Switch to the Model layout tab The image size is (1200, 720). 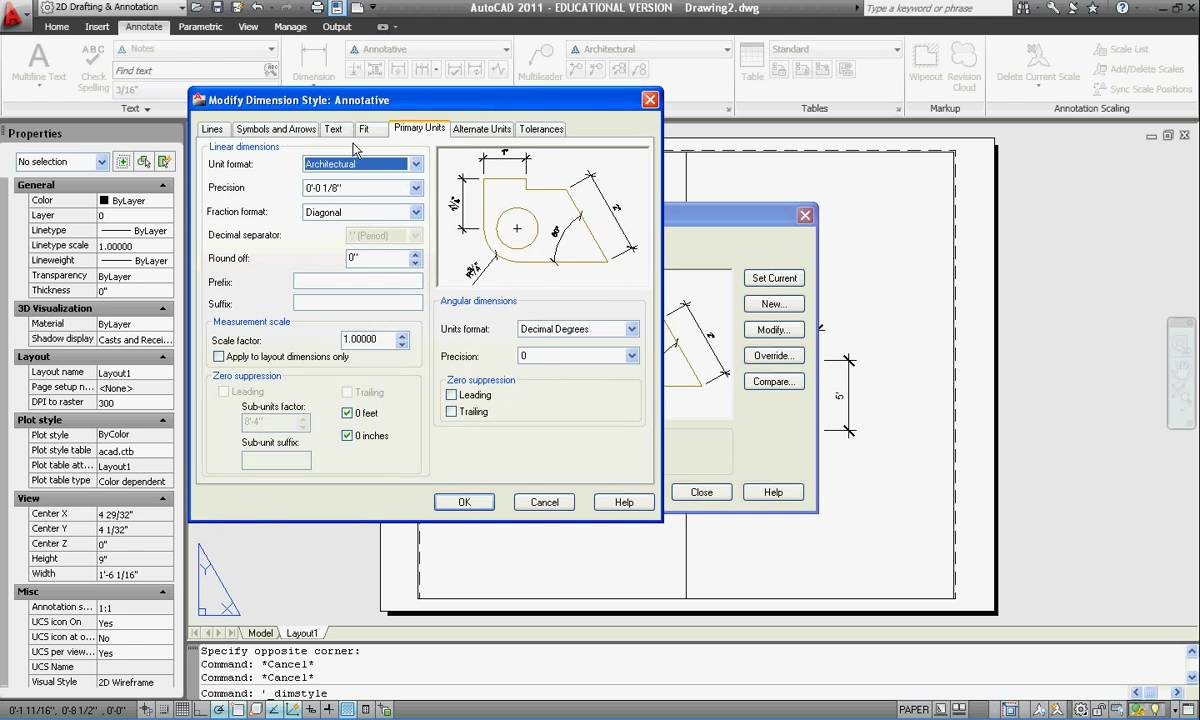point(260,633)
